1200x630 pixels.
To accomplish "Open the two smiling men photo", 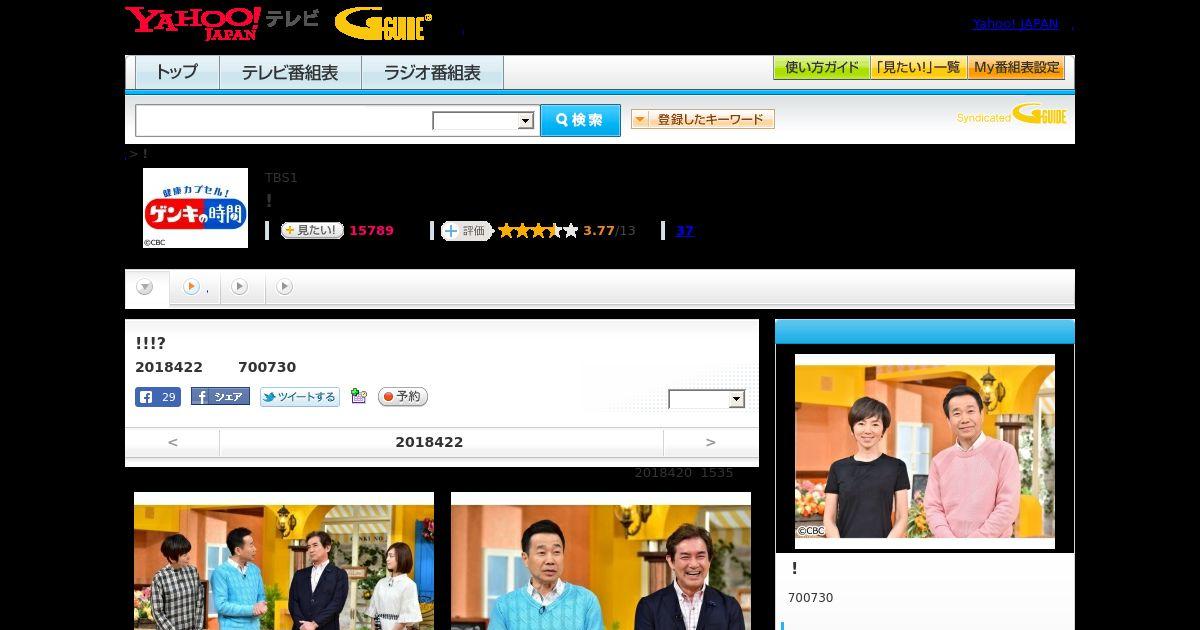I will coord(601,561).
